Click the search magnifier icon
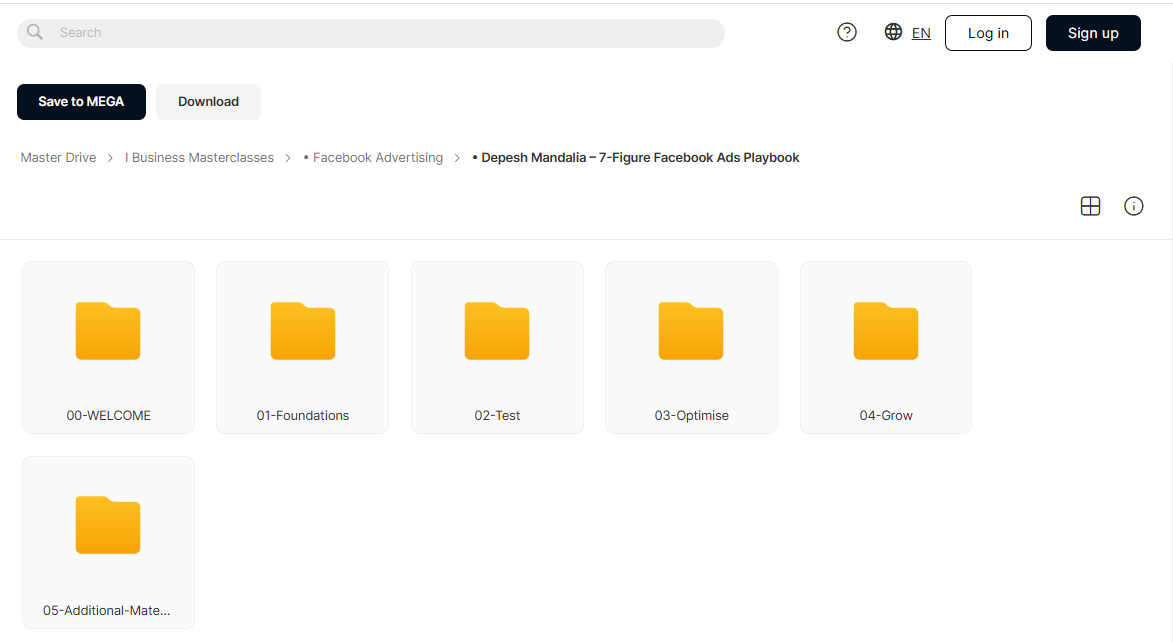 [34, 32]
